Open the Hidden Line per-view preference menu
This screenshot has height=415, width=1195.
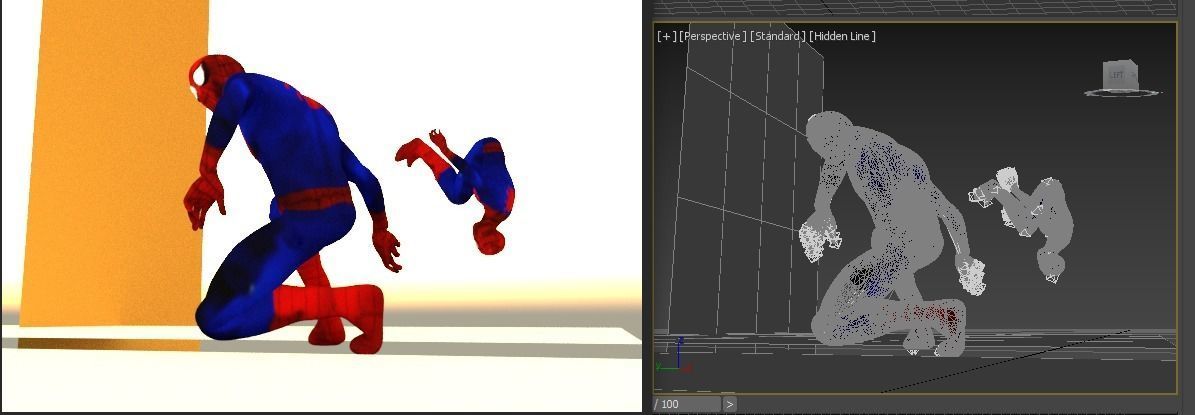click(x=842, y=36)
